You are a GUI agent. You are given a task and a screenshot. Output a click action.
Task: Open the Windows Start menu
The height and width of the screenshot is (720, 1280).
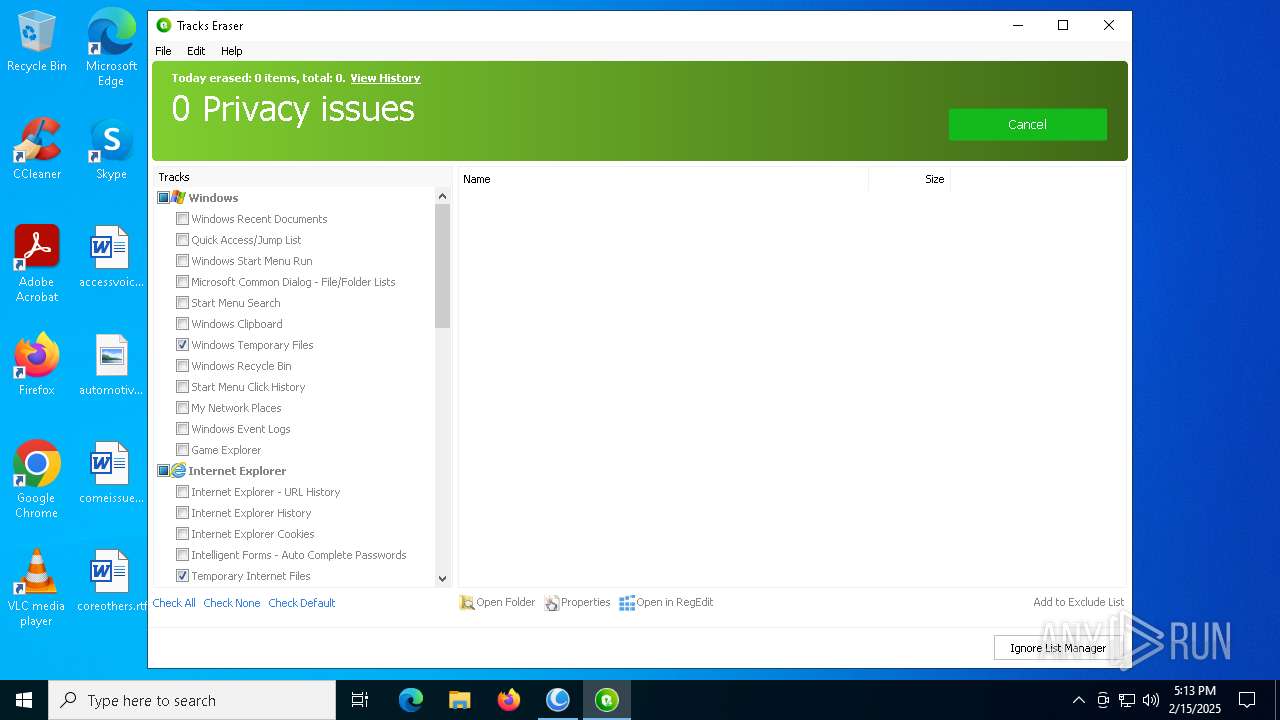(x=24, y=700)
